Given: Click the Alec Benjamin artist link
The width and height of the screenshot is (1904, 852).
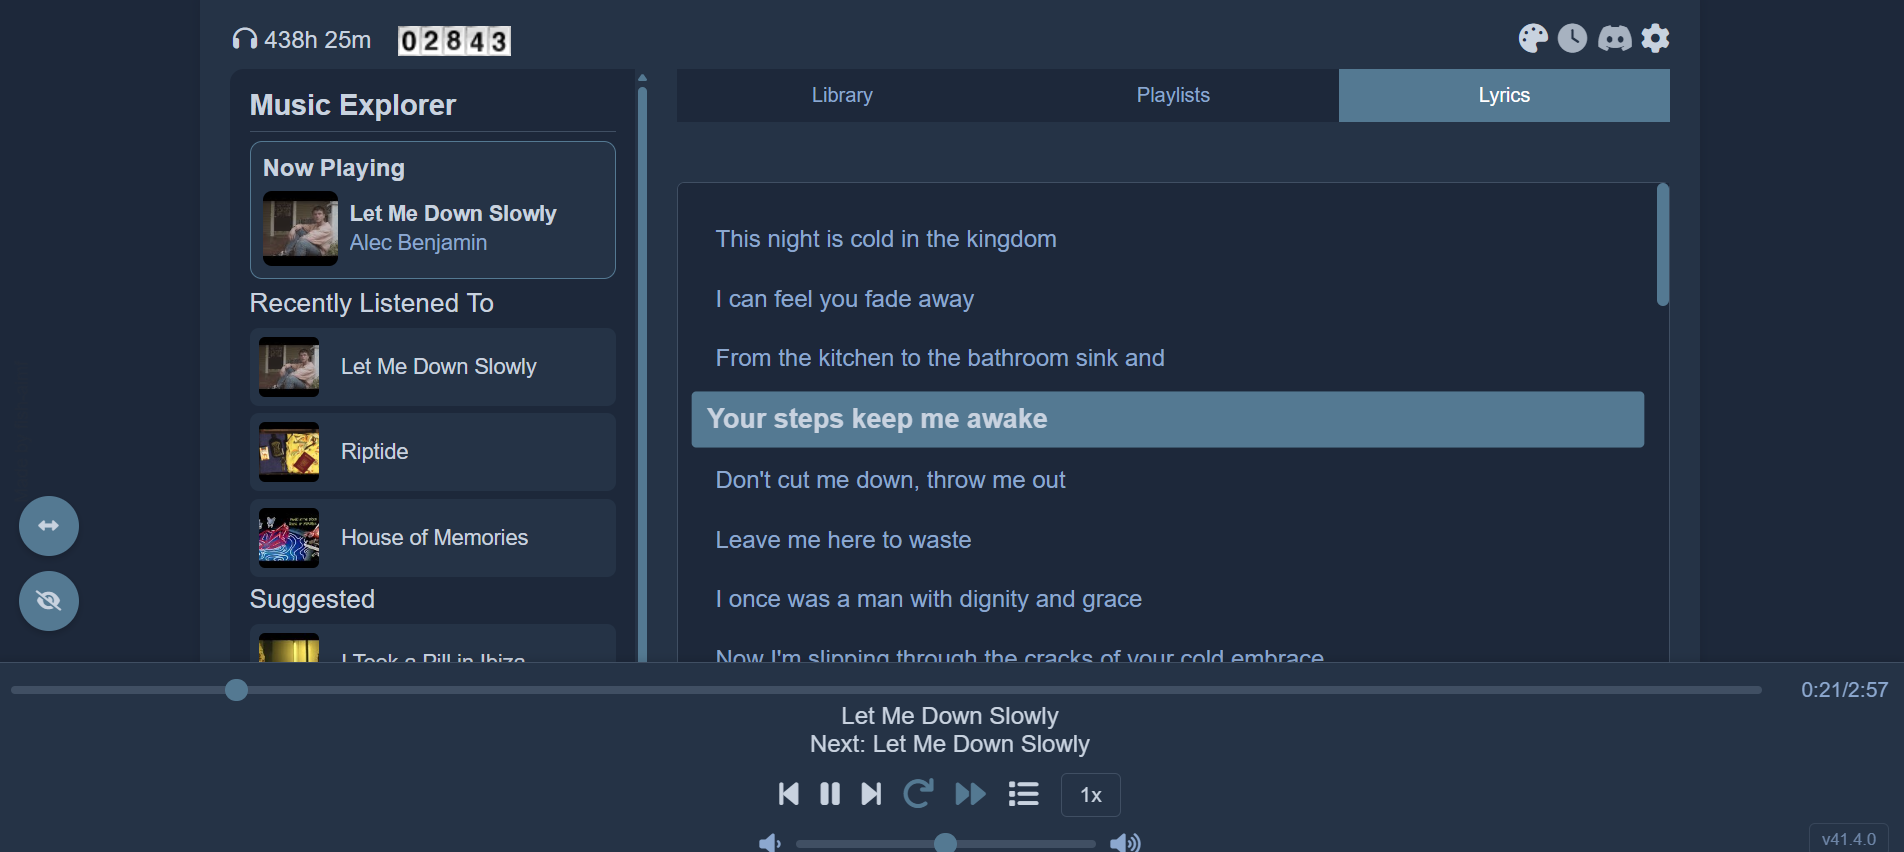Looking at the screenshot, I should point(418,243).
